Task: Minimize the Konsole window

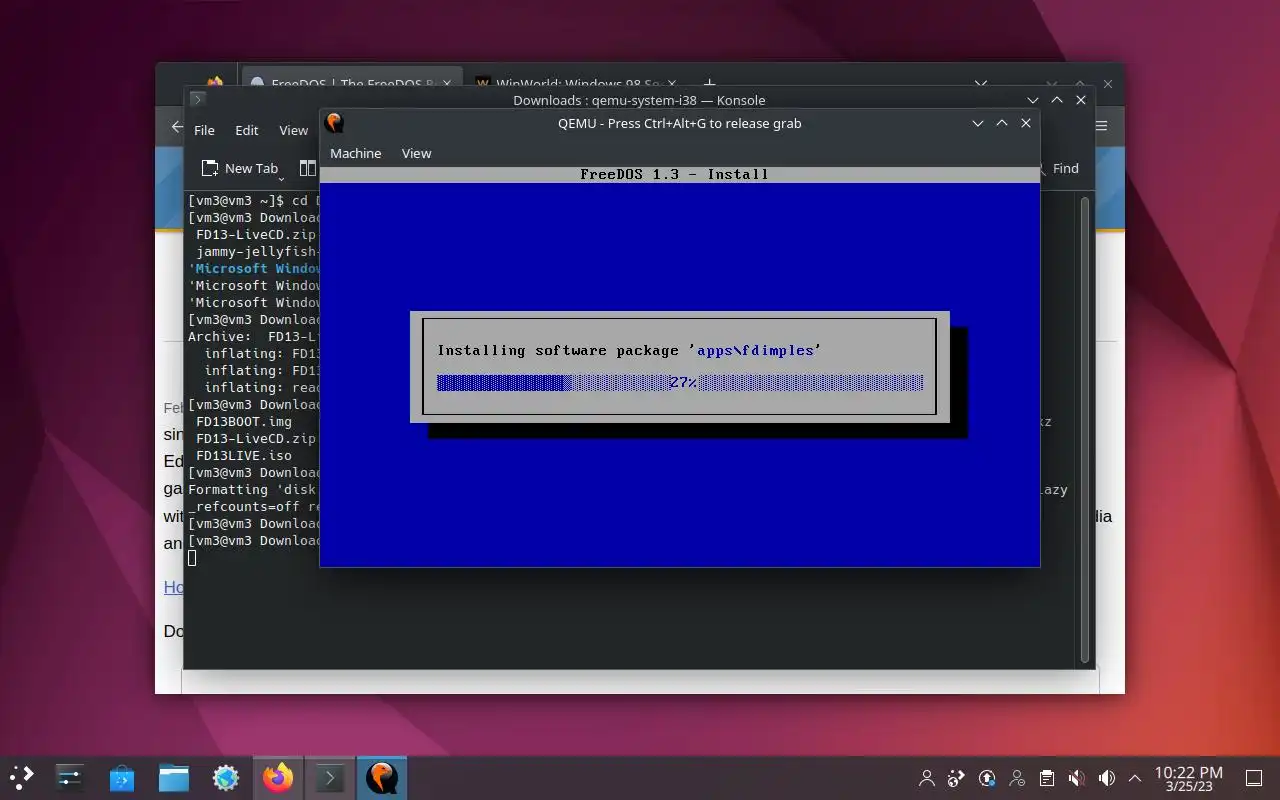Action: pyautogui.click(x=1033, y=100)
